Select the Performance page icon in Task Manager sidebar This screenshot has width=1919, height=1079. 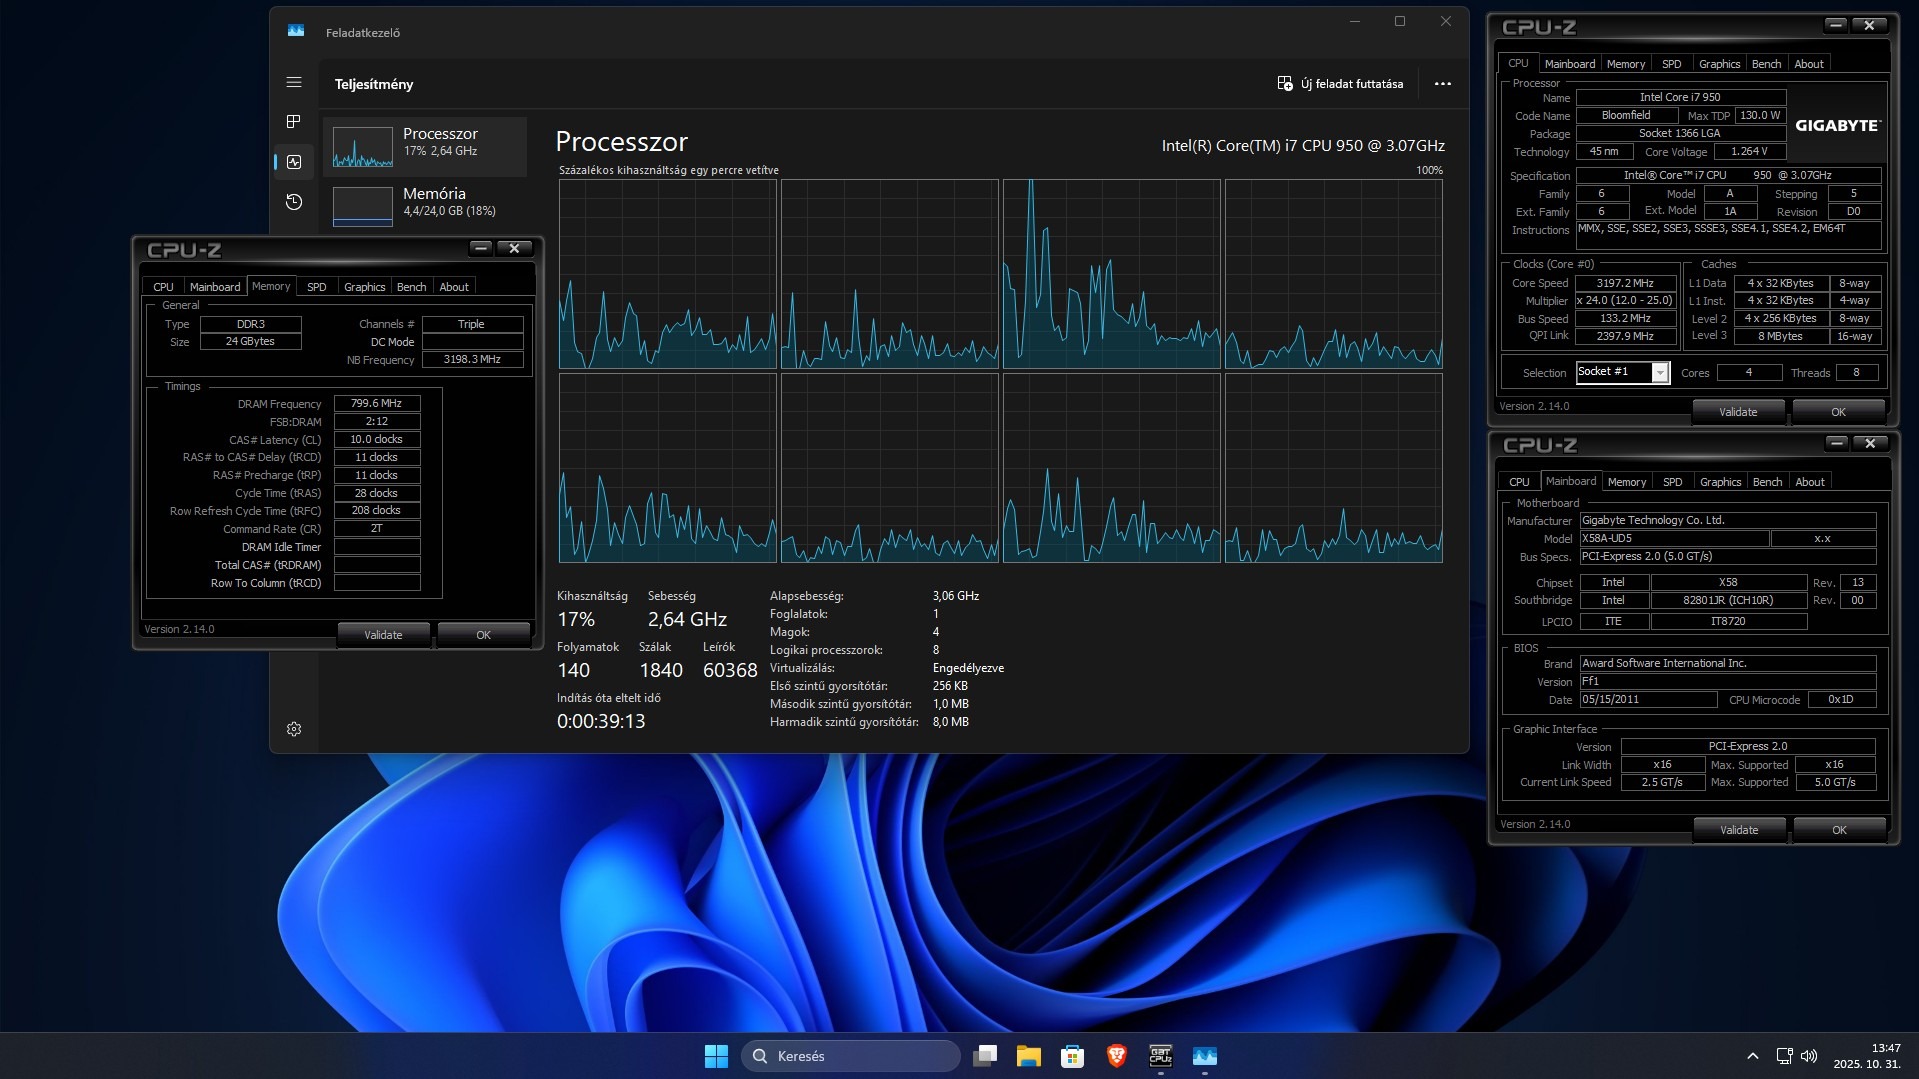[294, 162]
